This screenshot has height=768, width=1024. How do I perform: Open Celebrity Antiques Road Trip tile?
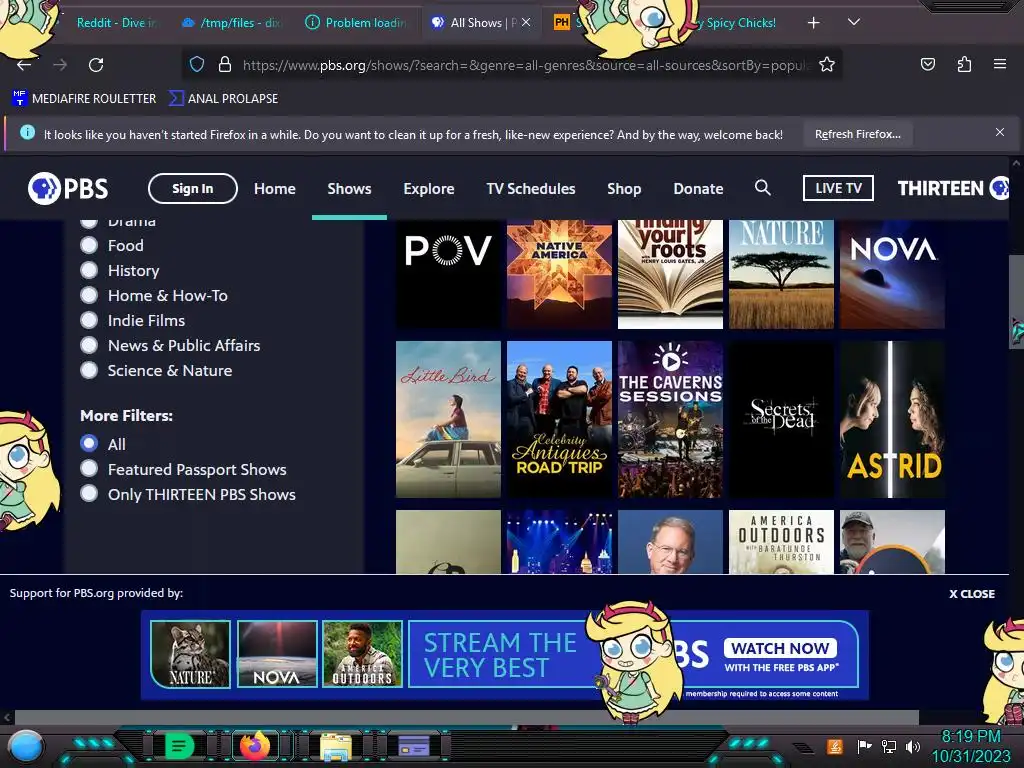coord(559,419)
